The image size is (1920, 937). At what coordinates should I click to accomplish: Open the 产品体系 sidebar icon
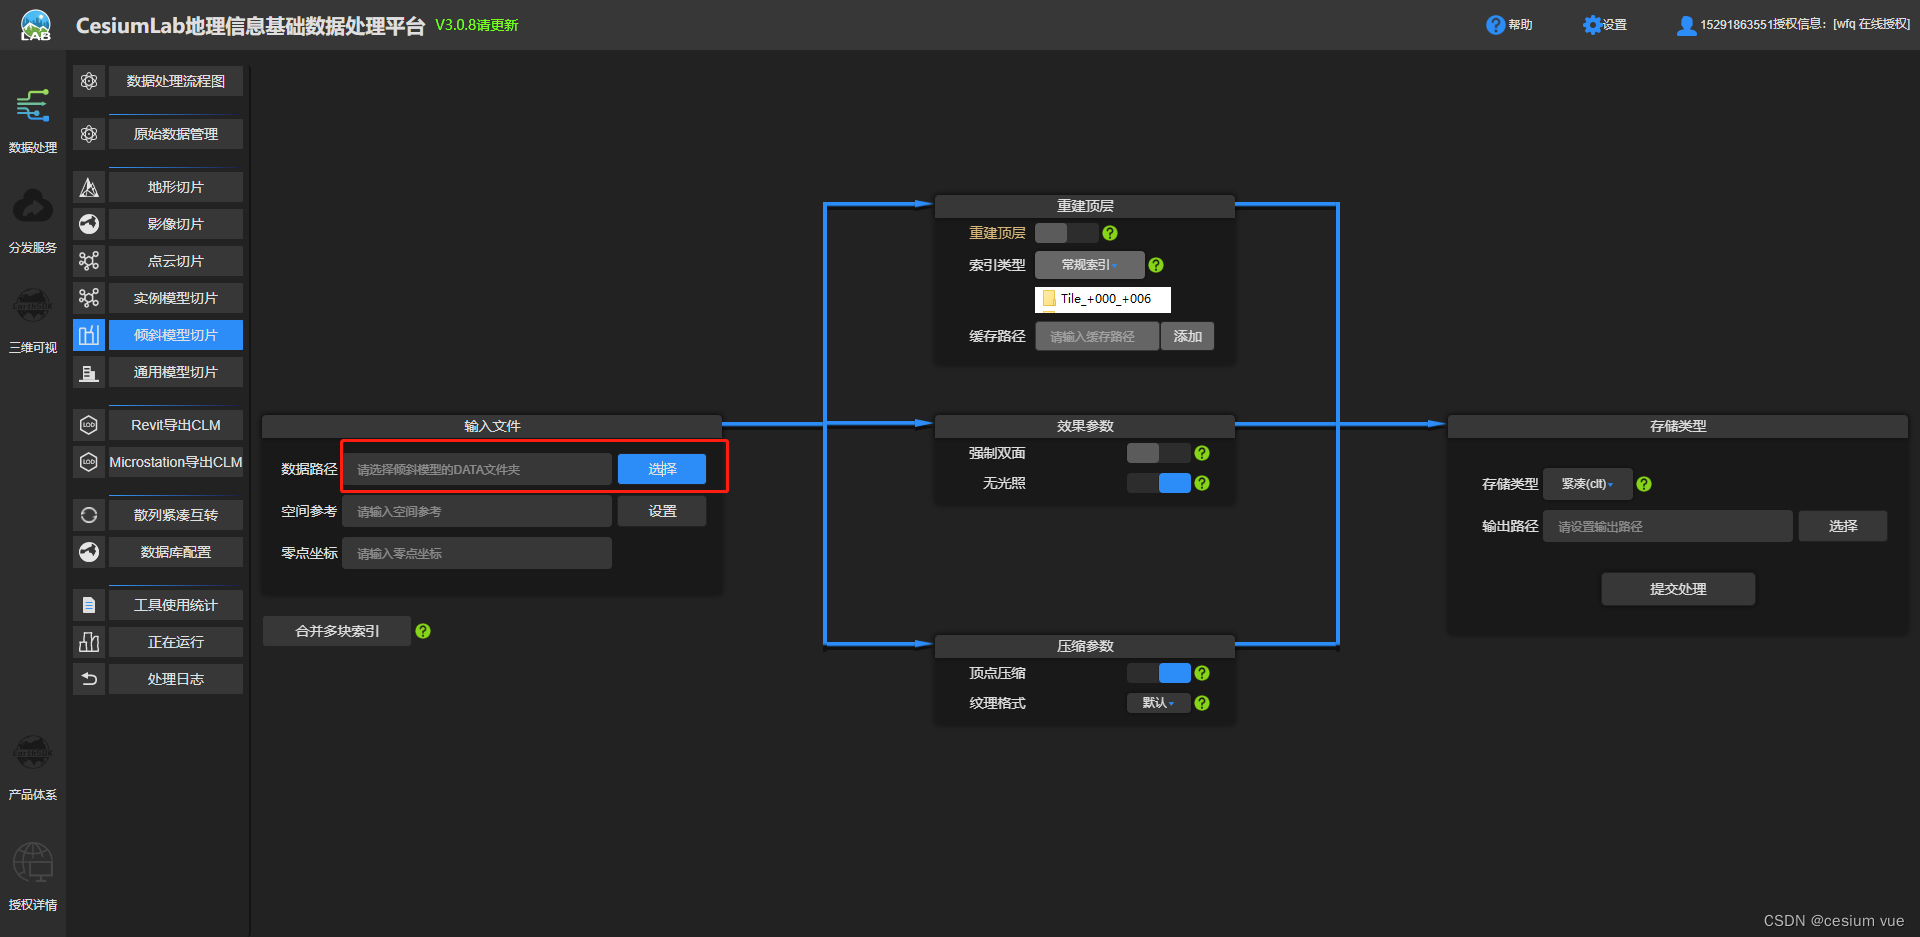coord(33,752)
